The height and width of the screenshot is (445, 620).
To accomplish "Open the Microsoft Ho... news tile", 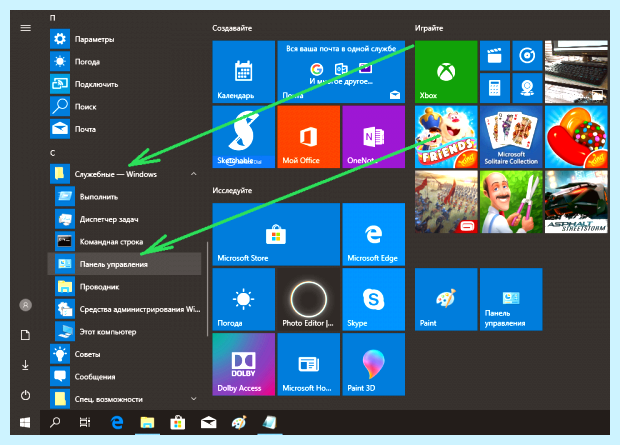I will point(308,364).
